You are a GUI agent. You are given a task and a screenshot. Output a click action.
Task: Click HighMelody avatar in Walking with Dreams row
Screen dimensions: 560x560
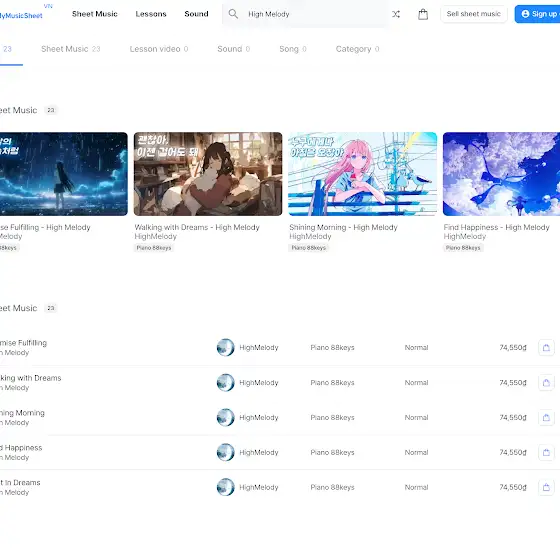pos(226,382)
